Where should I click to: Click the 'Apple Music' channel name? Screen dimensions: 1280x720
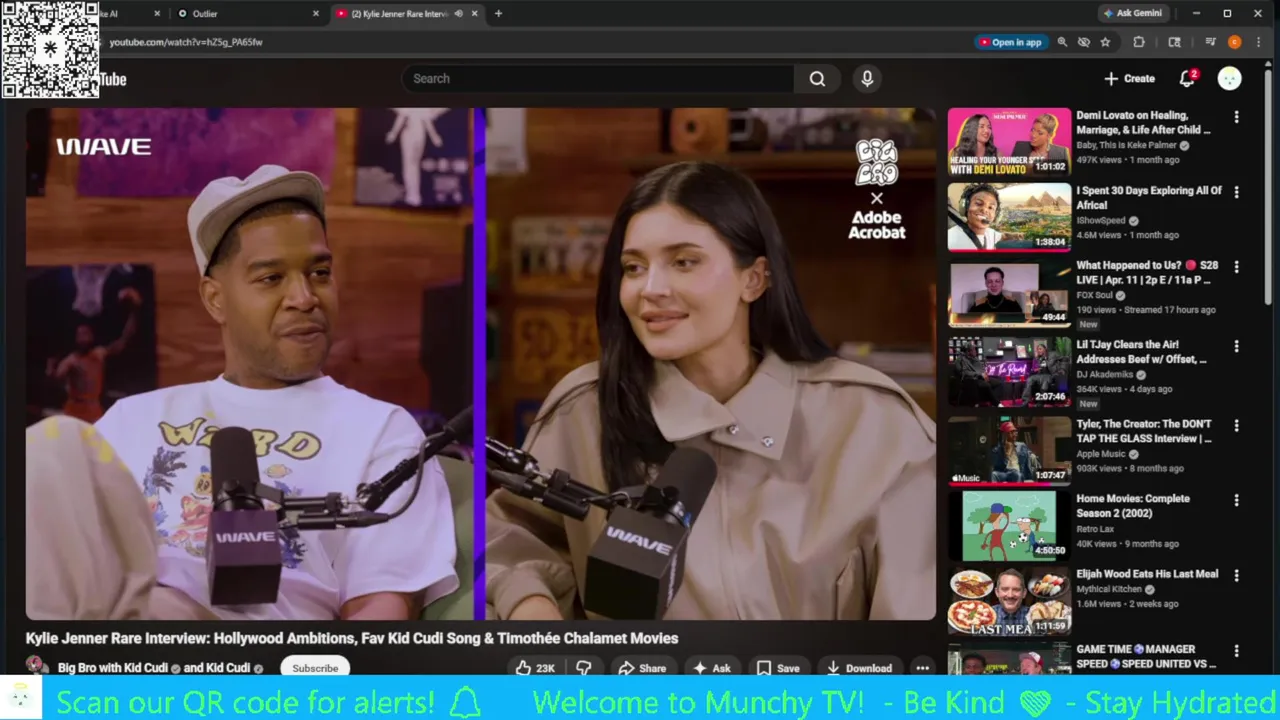click(x=1101, y=454)
